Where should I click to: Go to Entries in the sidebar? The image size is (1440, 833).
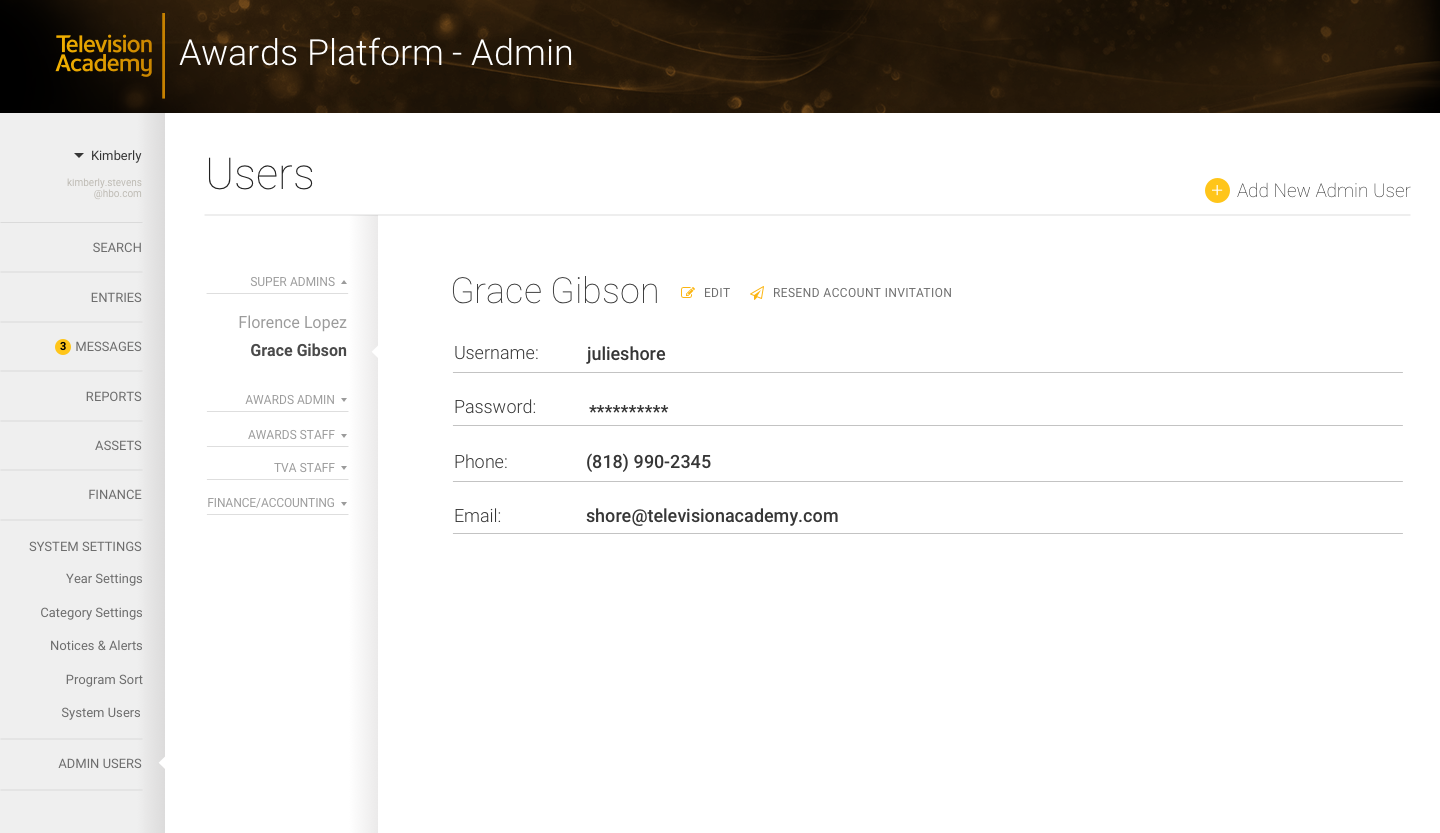tap(116, 298)
